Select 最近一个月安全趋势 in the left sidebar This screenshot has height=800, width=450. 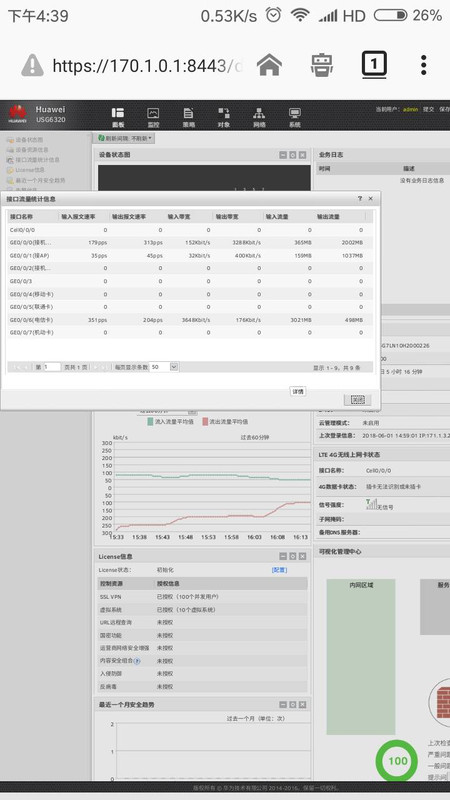point(40,180)
